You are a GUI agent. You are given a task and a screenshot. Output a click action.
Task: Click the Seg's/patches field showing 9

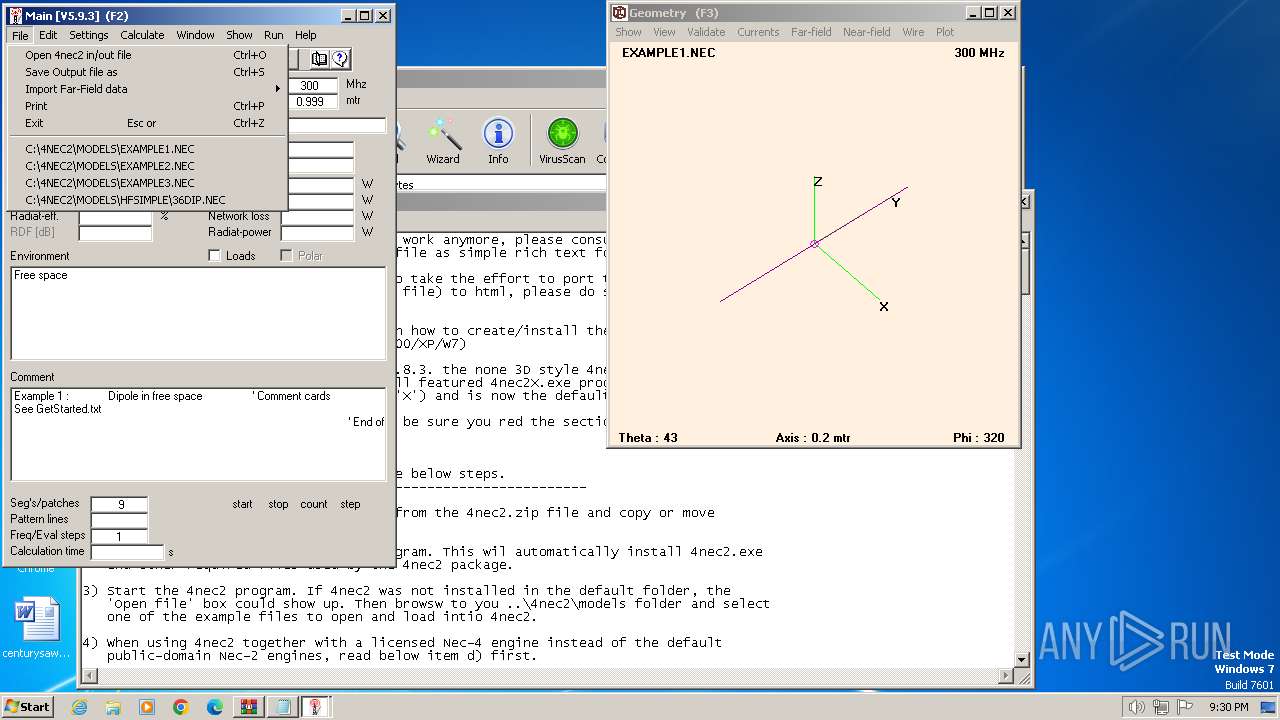click(119, 504)
